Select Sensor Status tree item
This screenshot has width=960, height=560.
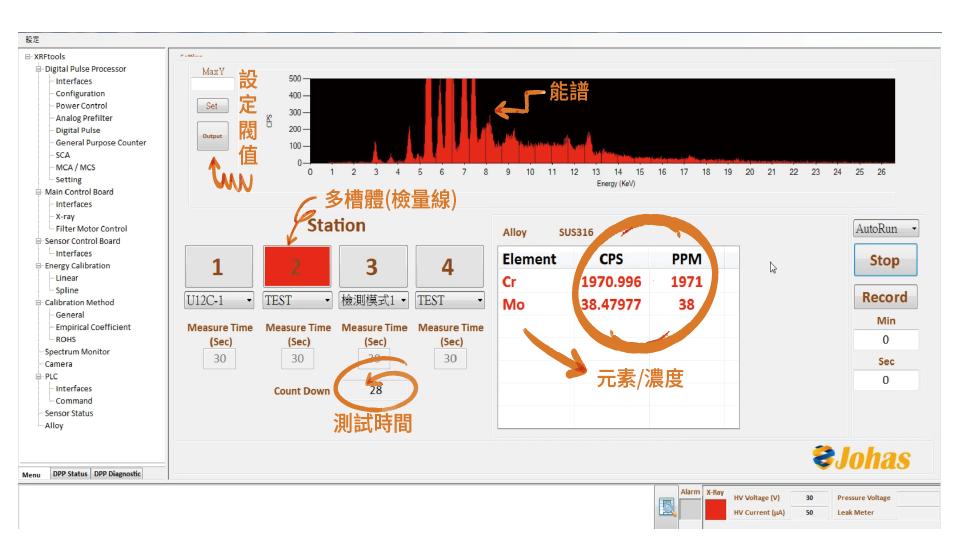click(x=69, y=413)
